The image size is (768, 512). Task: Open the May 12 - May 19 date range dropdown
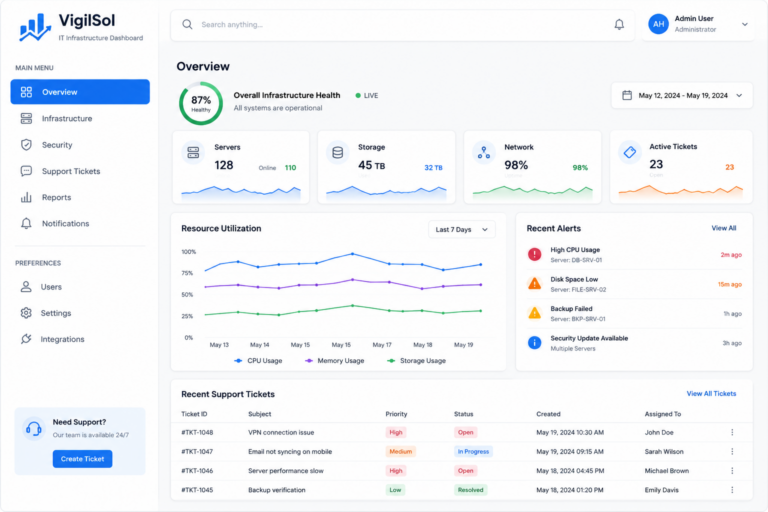(682, 96)
